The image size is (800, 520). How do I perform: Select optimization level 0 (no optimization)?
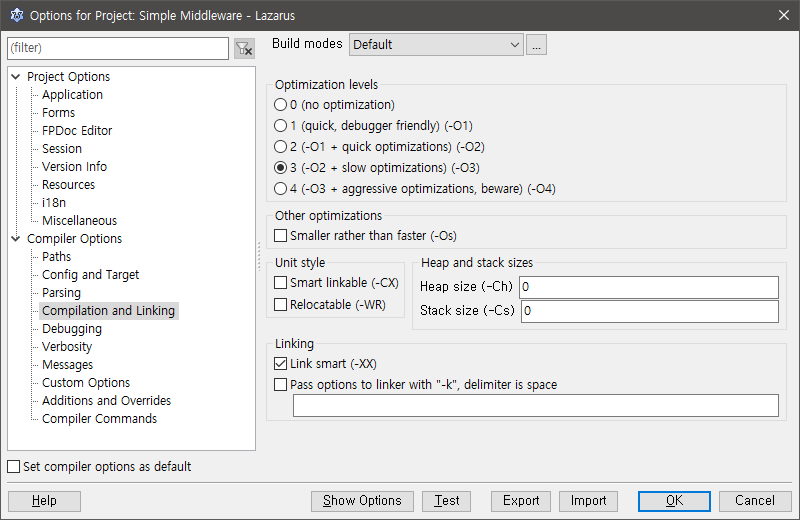[x=281, y=104]
